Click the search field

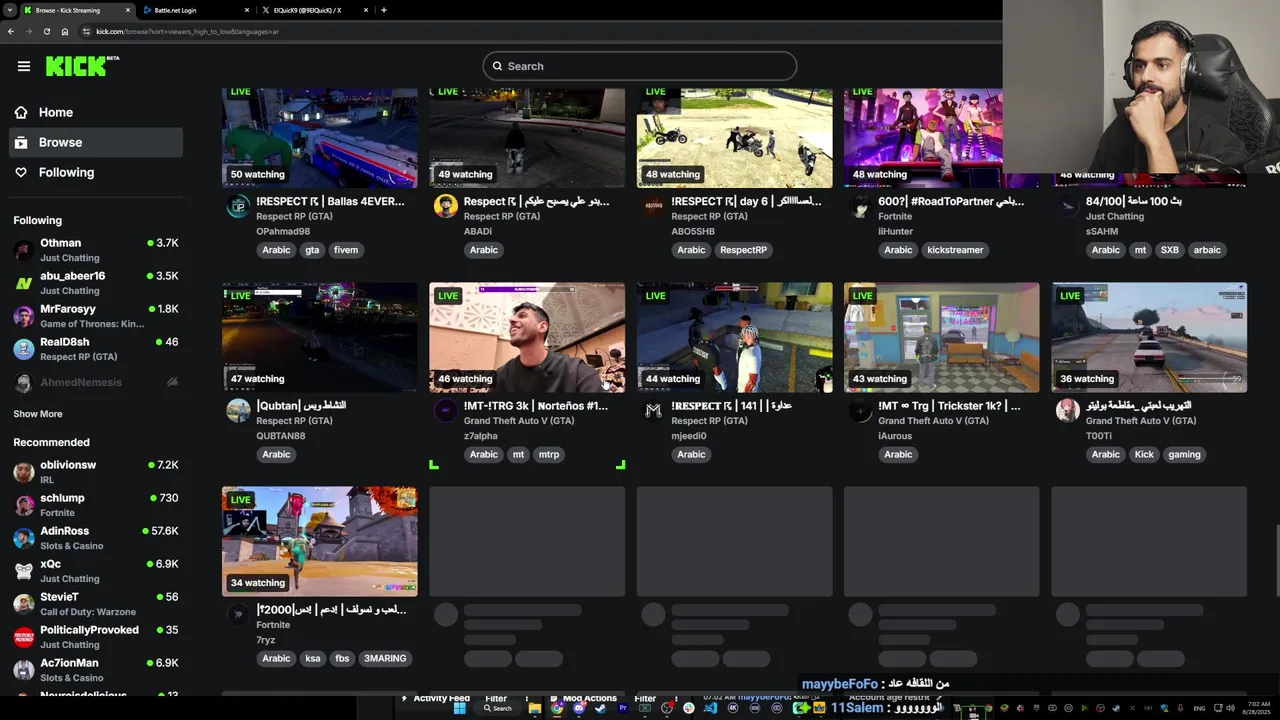pyautogui.click(x=640, y=66)
